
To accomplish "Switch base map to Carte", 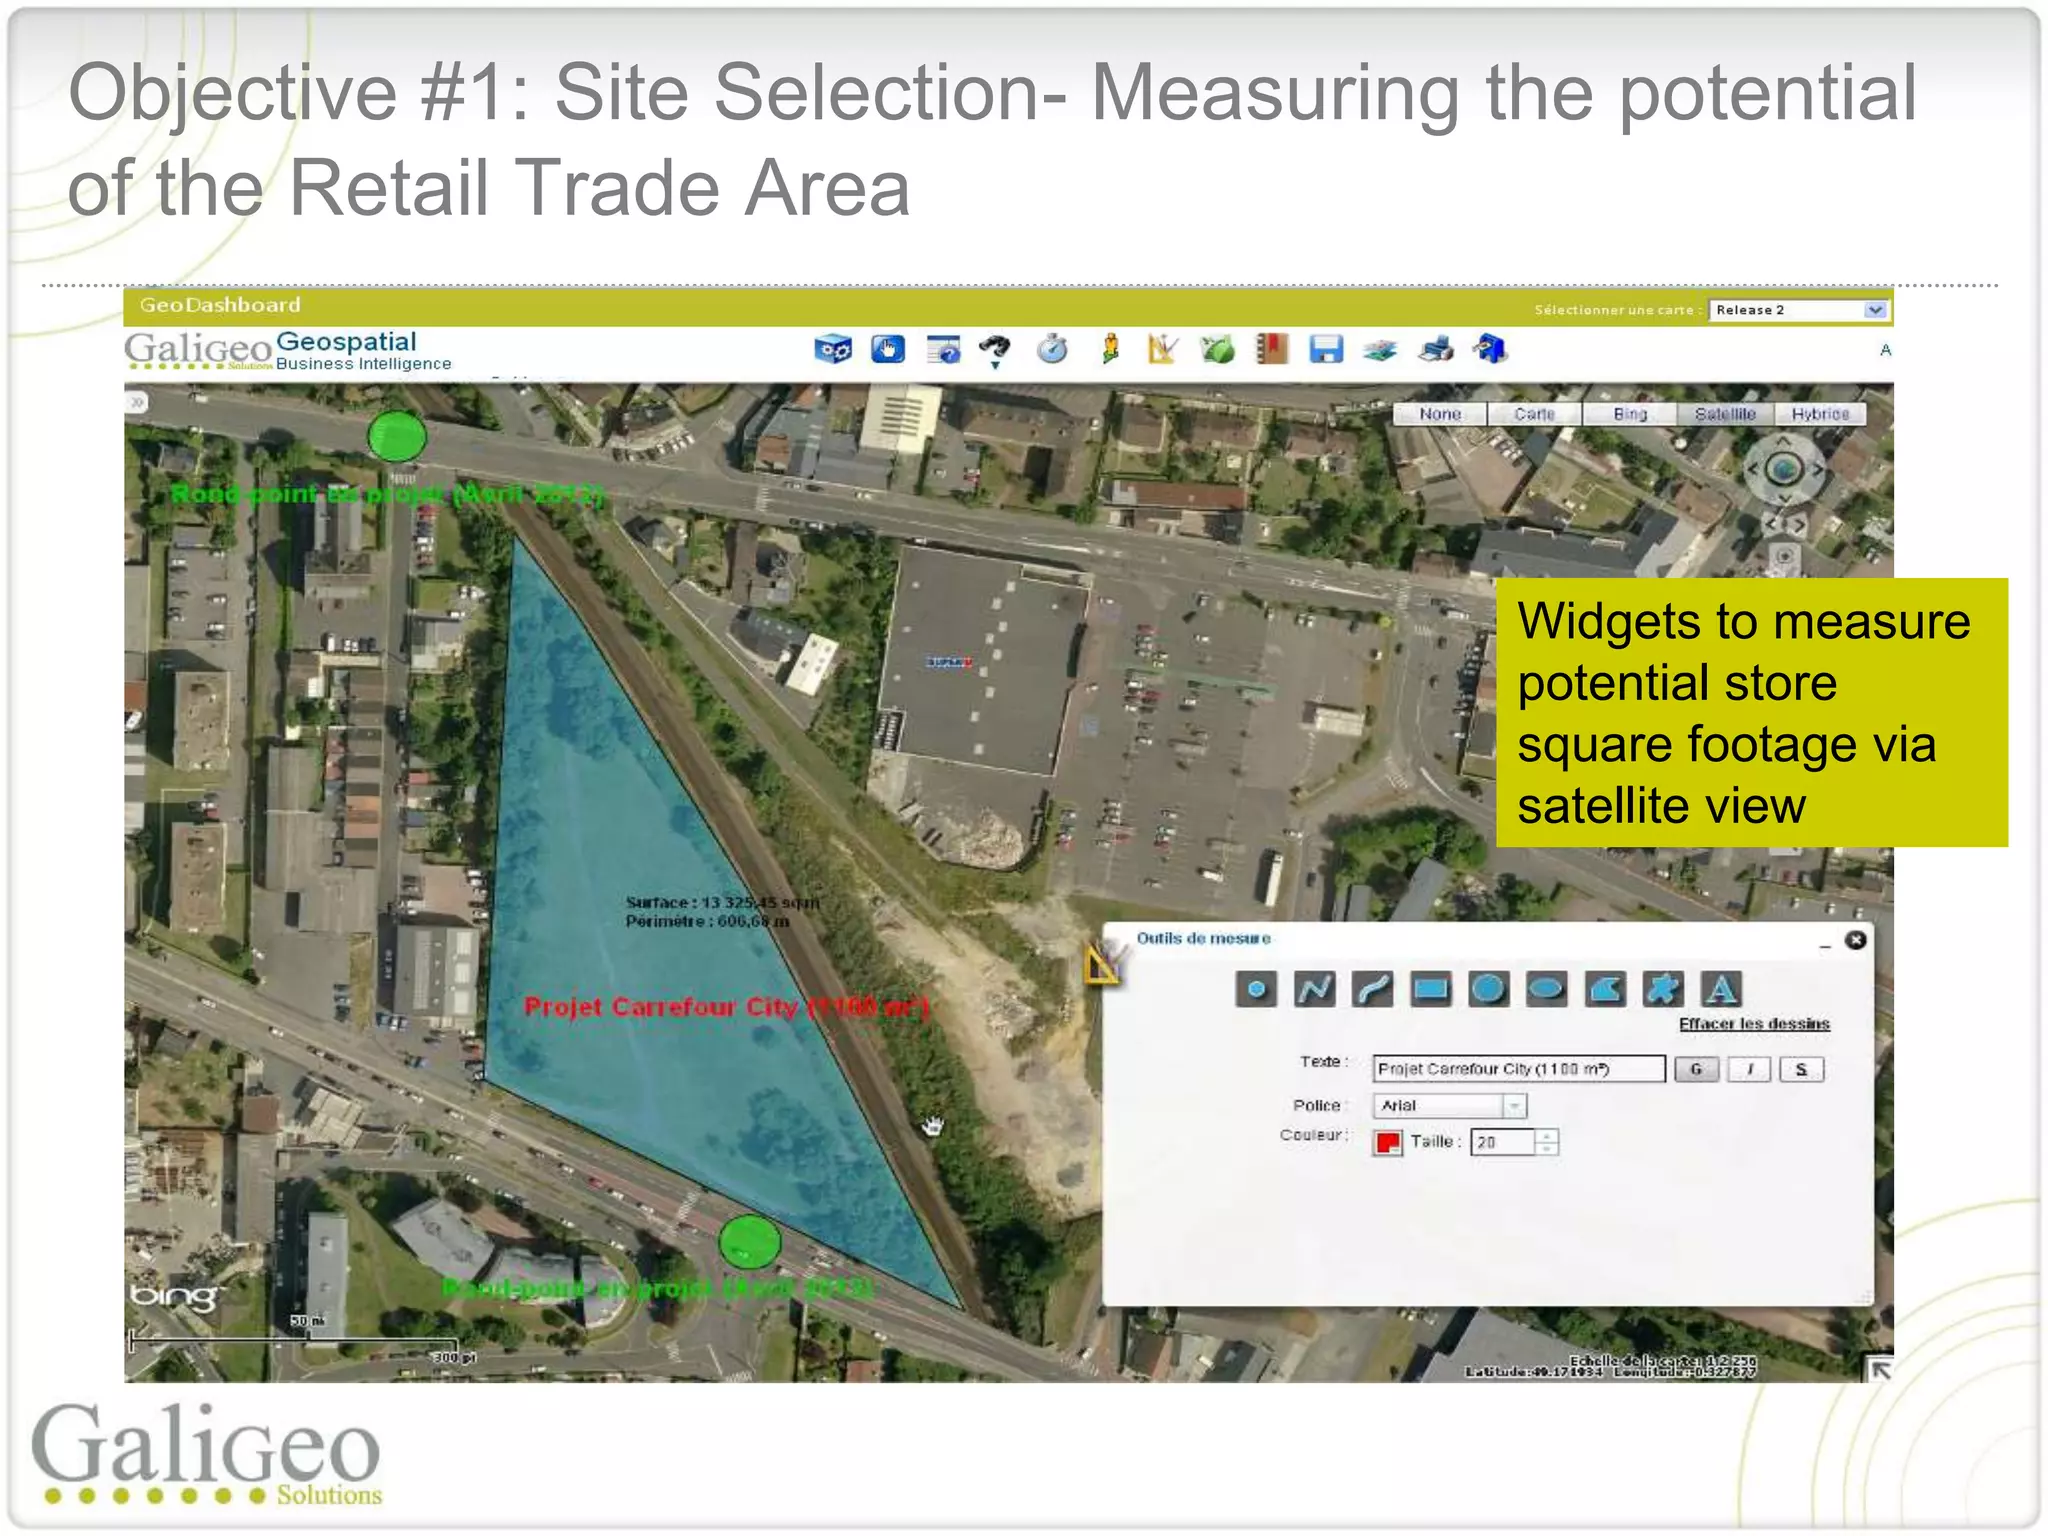I will click(x=1534, y=414).
